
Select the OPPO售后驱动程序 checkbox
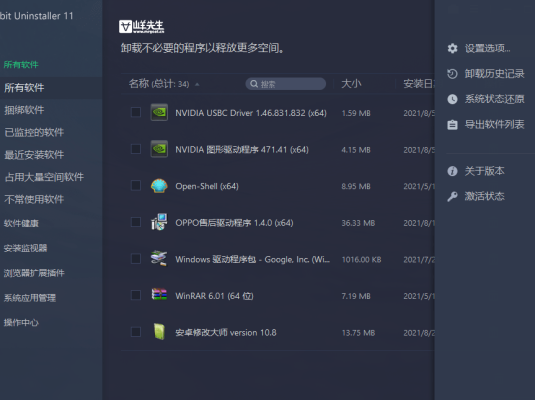tap(136, 222)
